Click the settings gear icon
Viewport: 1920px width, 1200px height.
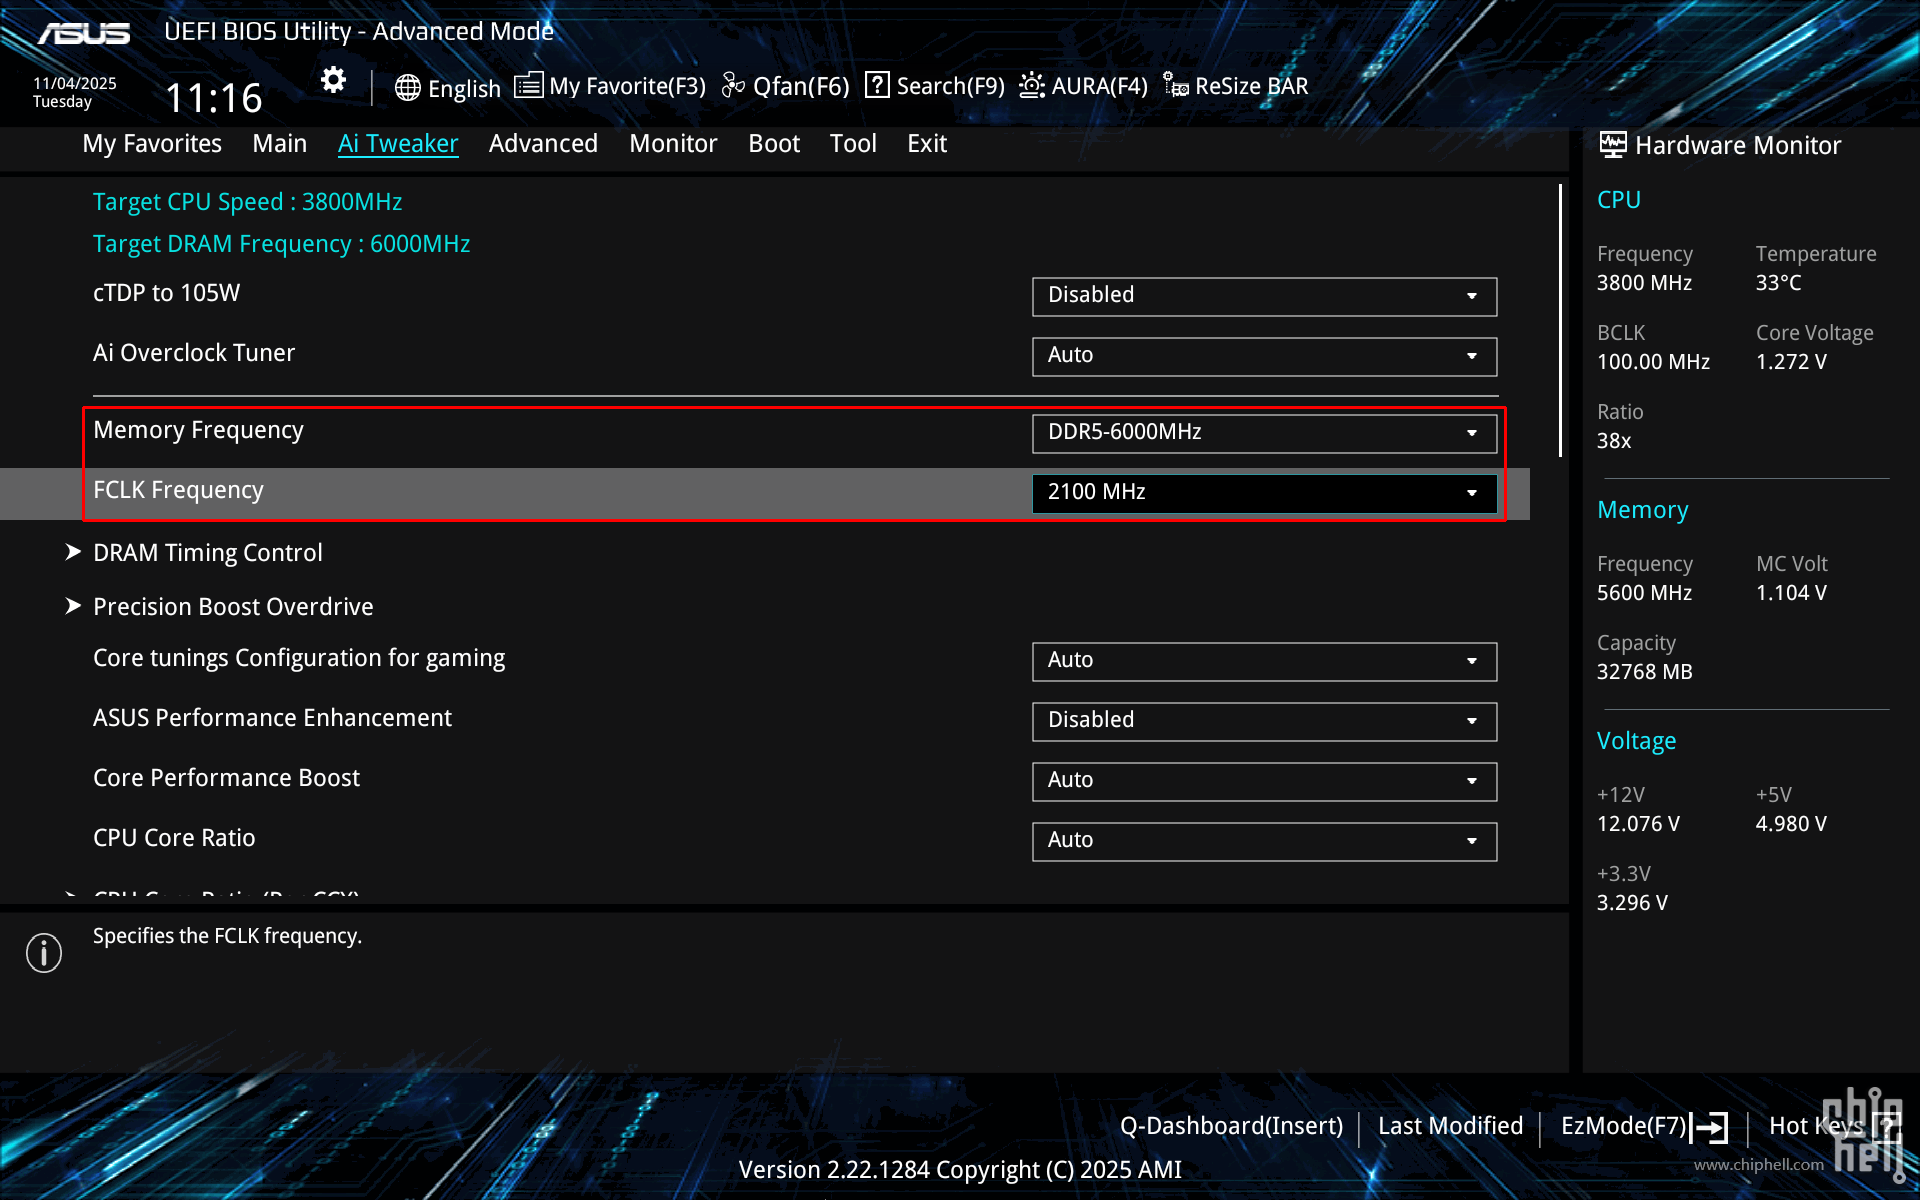tap(333, 80)
